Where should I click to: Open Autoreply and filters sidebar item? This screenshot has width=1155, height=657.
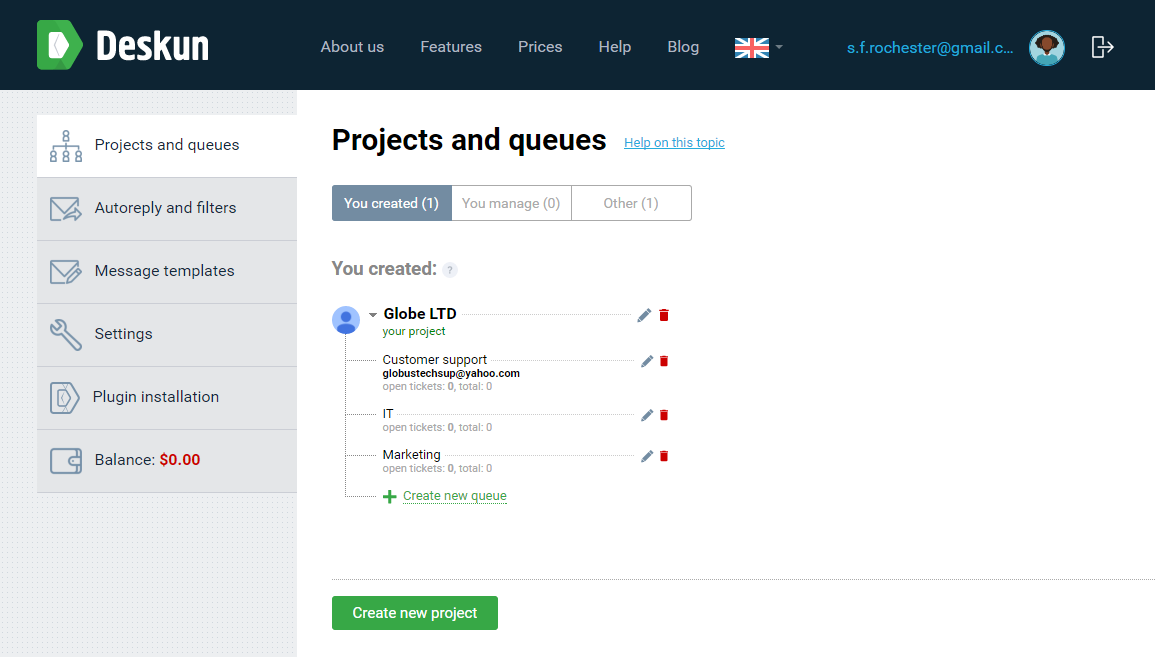click(x=167, y=208)
